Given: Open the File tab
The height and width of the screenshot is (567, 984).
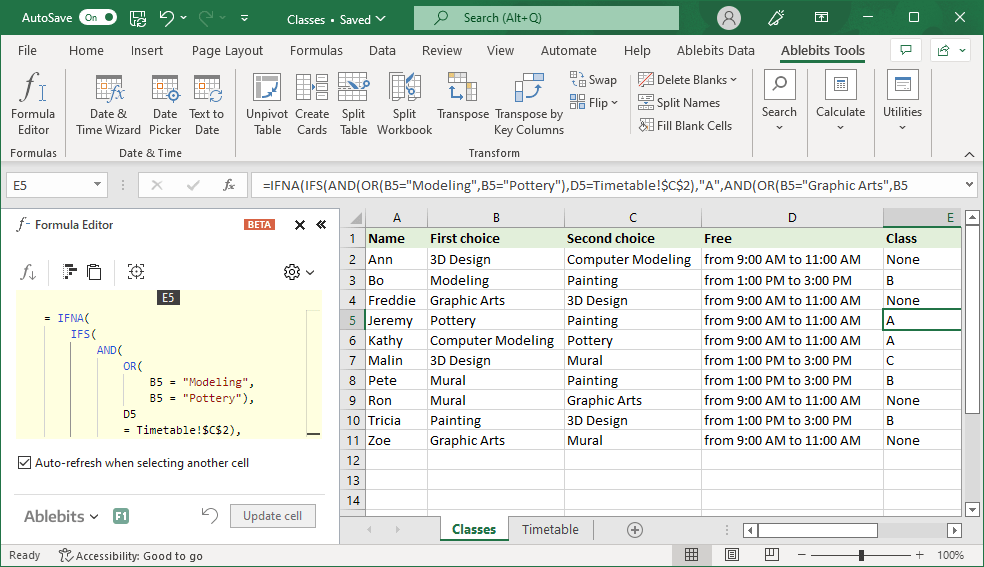Looking at the screenshot, I should point(27,50).
